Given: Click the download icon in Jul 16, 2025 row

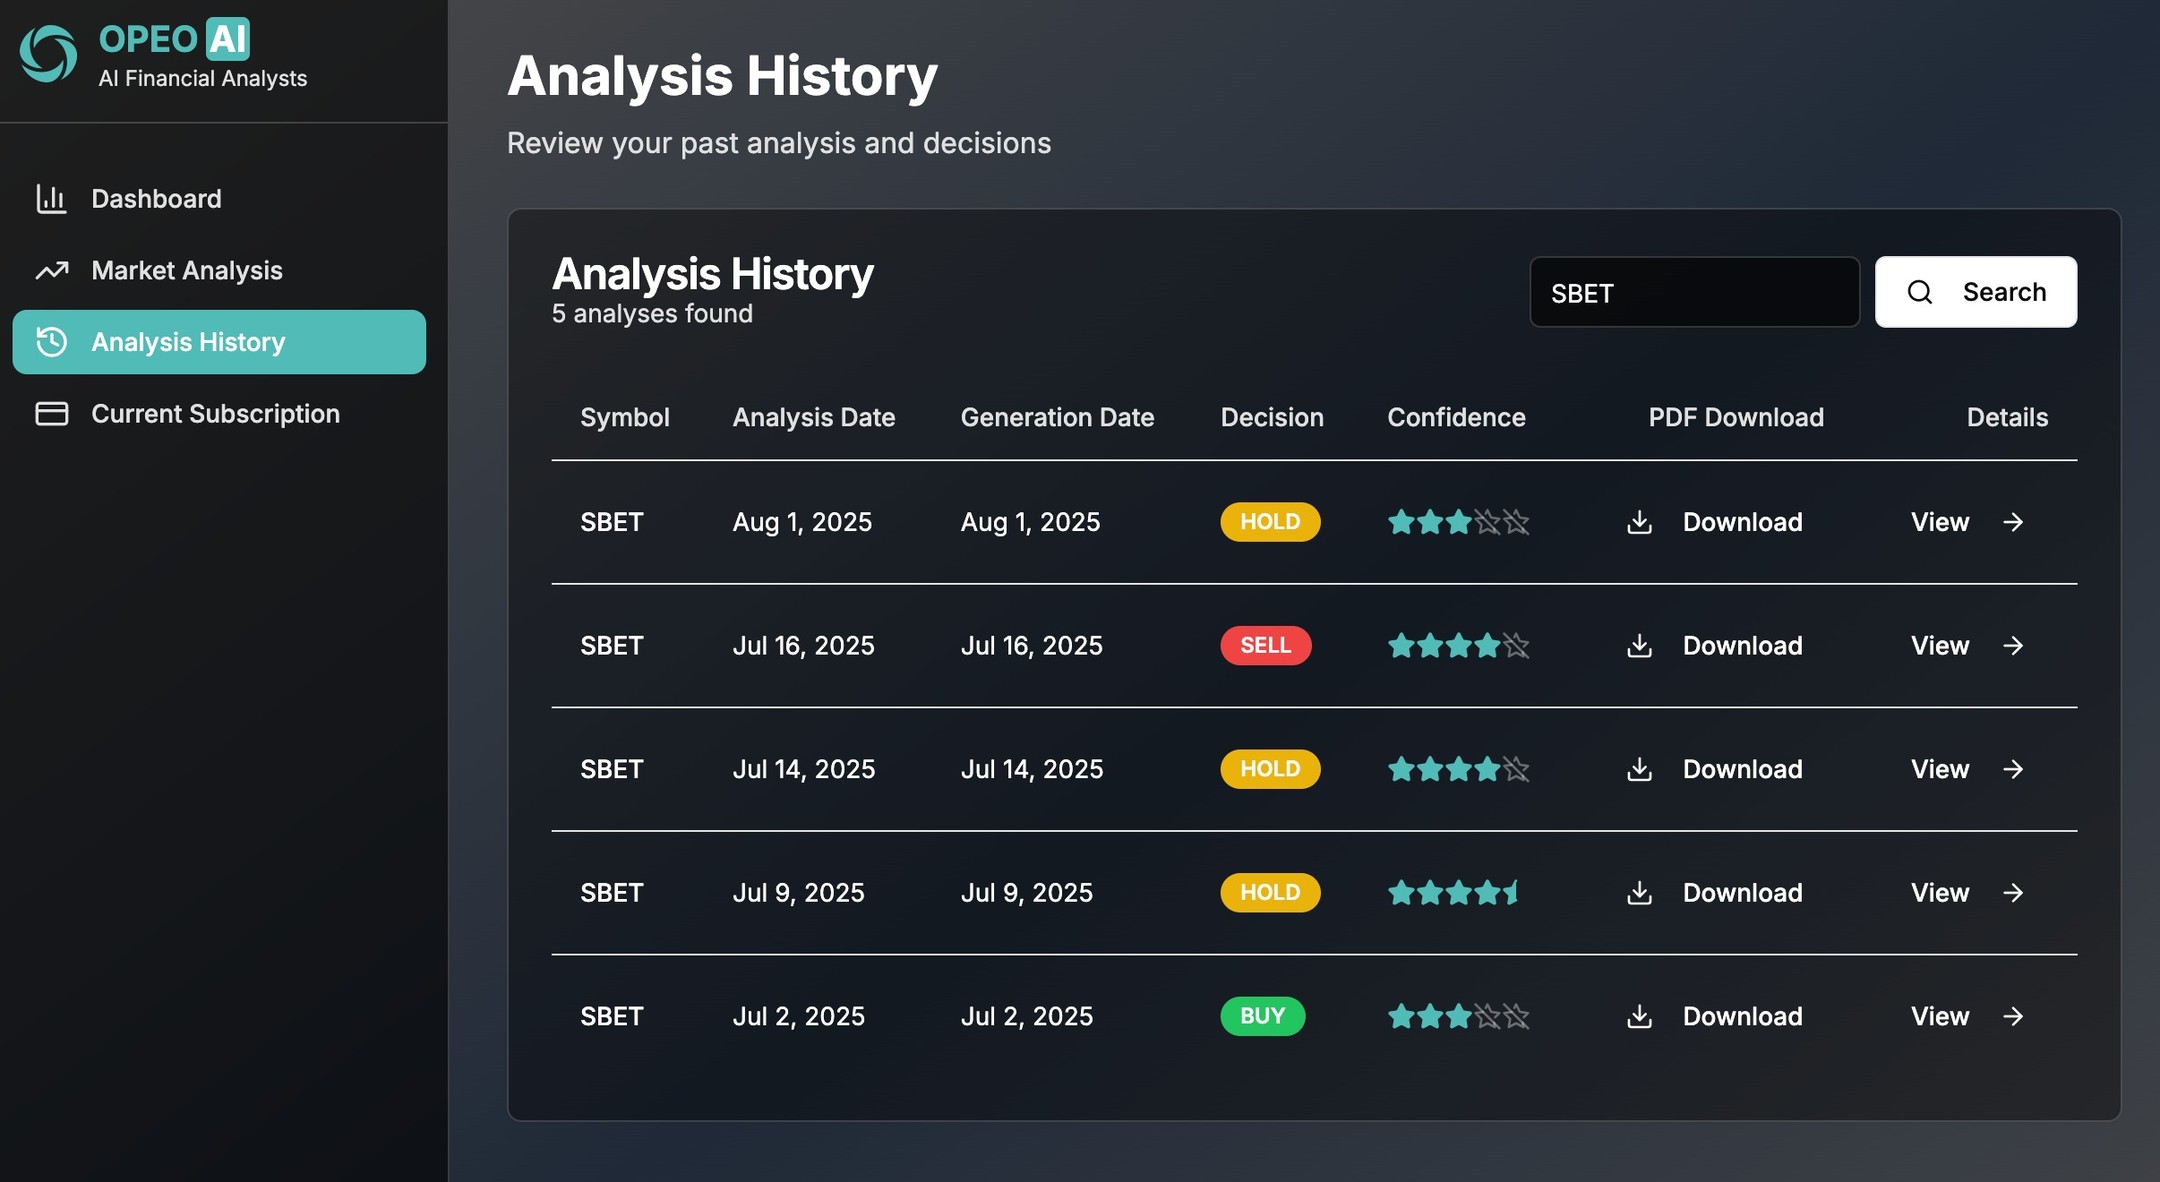Looking at the screenshot, I should 1639,646.
